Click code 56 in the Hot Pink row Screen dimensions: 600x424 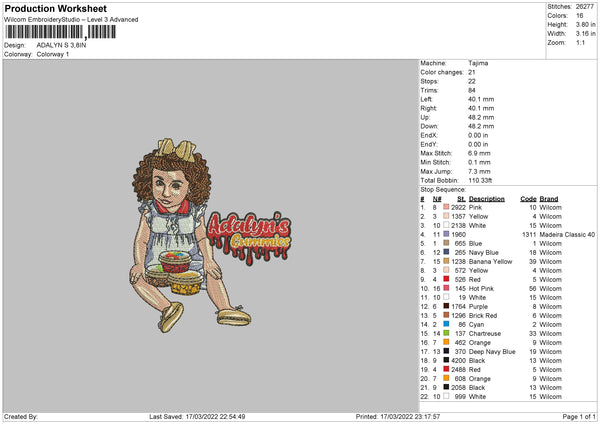[x=533, y=289]
